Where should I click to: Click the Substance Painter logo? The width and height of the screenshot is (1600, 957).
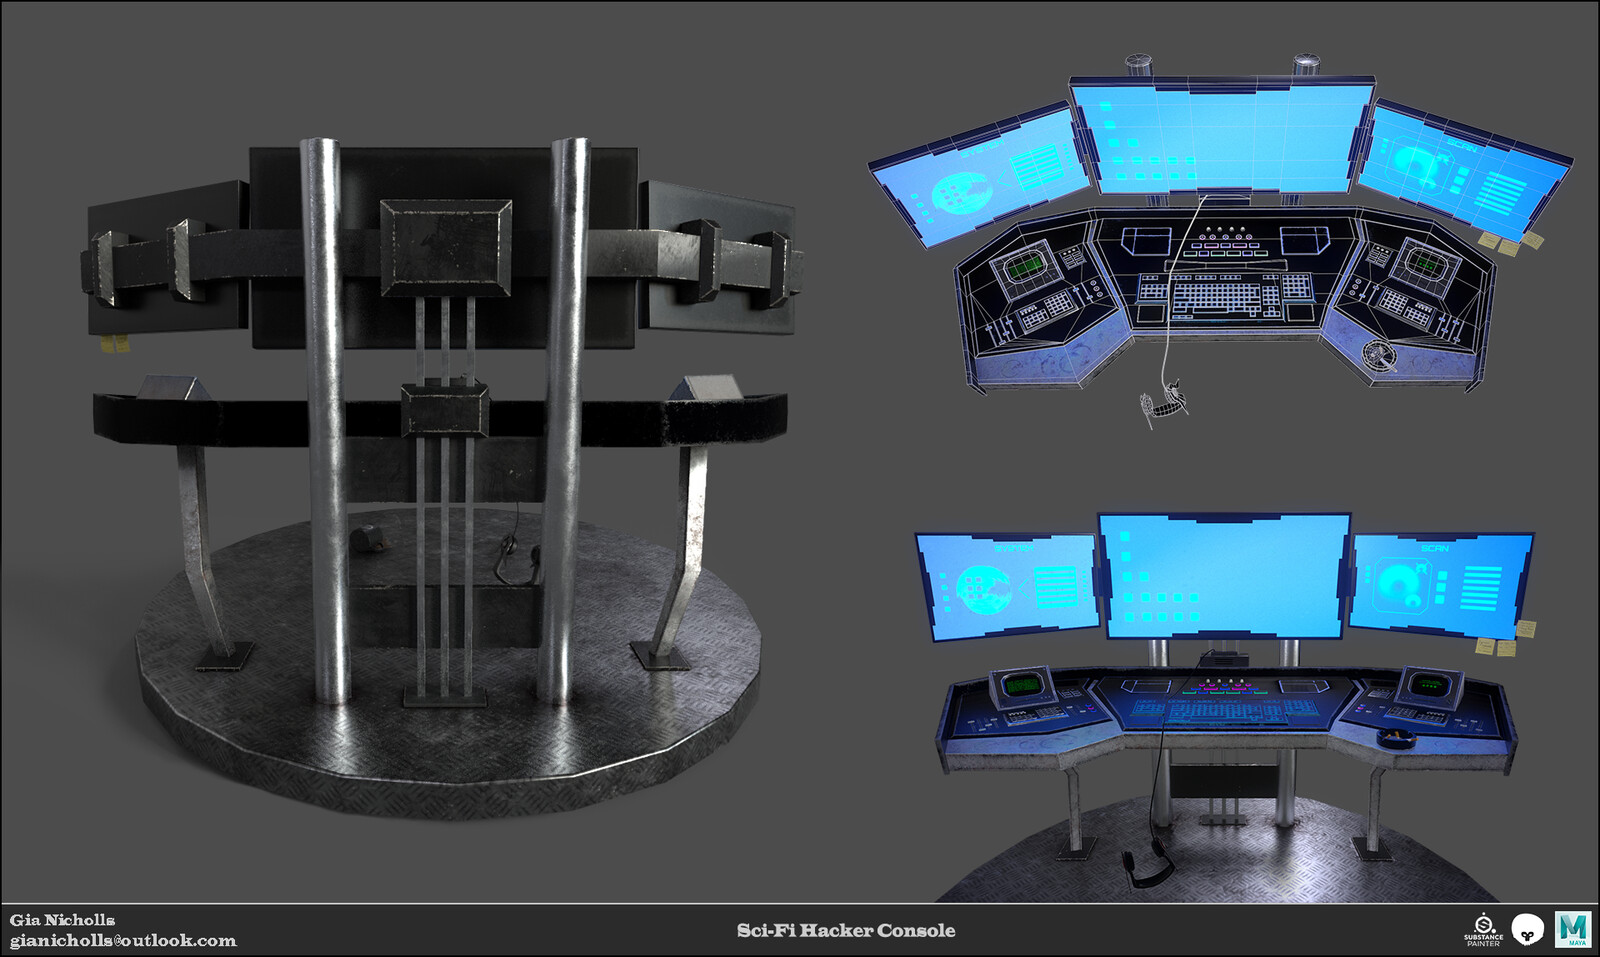(x=1483, y=928)
